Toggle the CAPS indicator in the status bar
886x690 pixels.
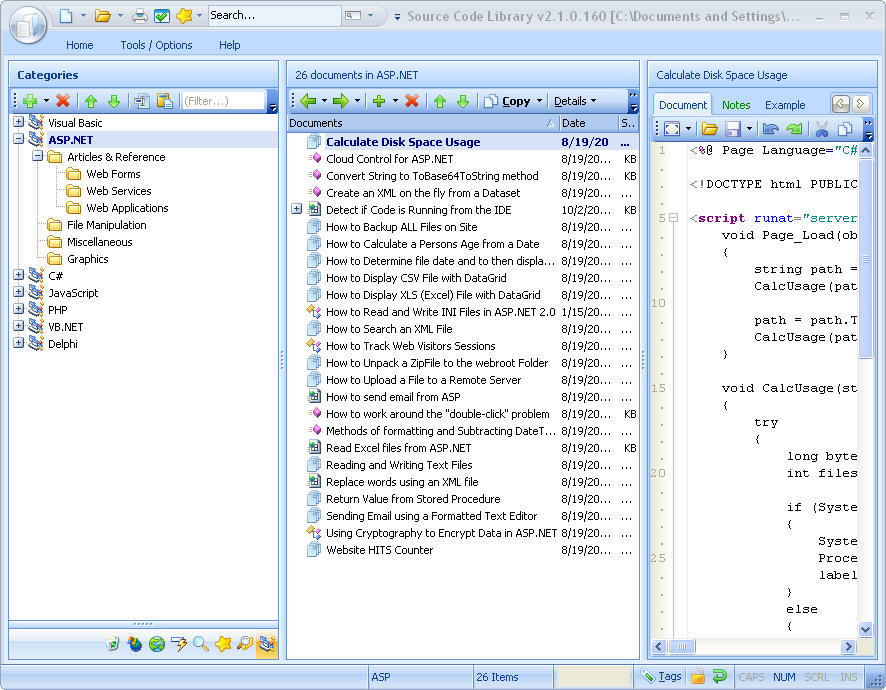point(751,677)
